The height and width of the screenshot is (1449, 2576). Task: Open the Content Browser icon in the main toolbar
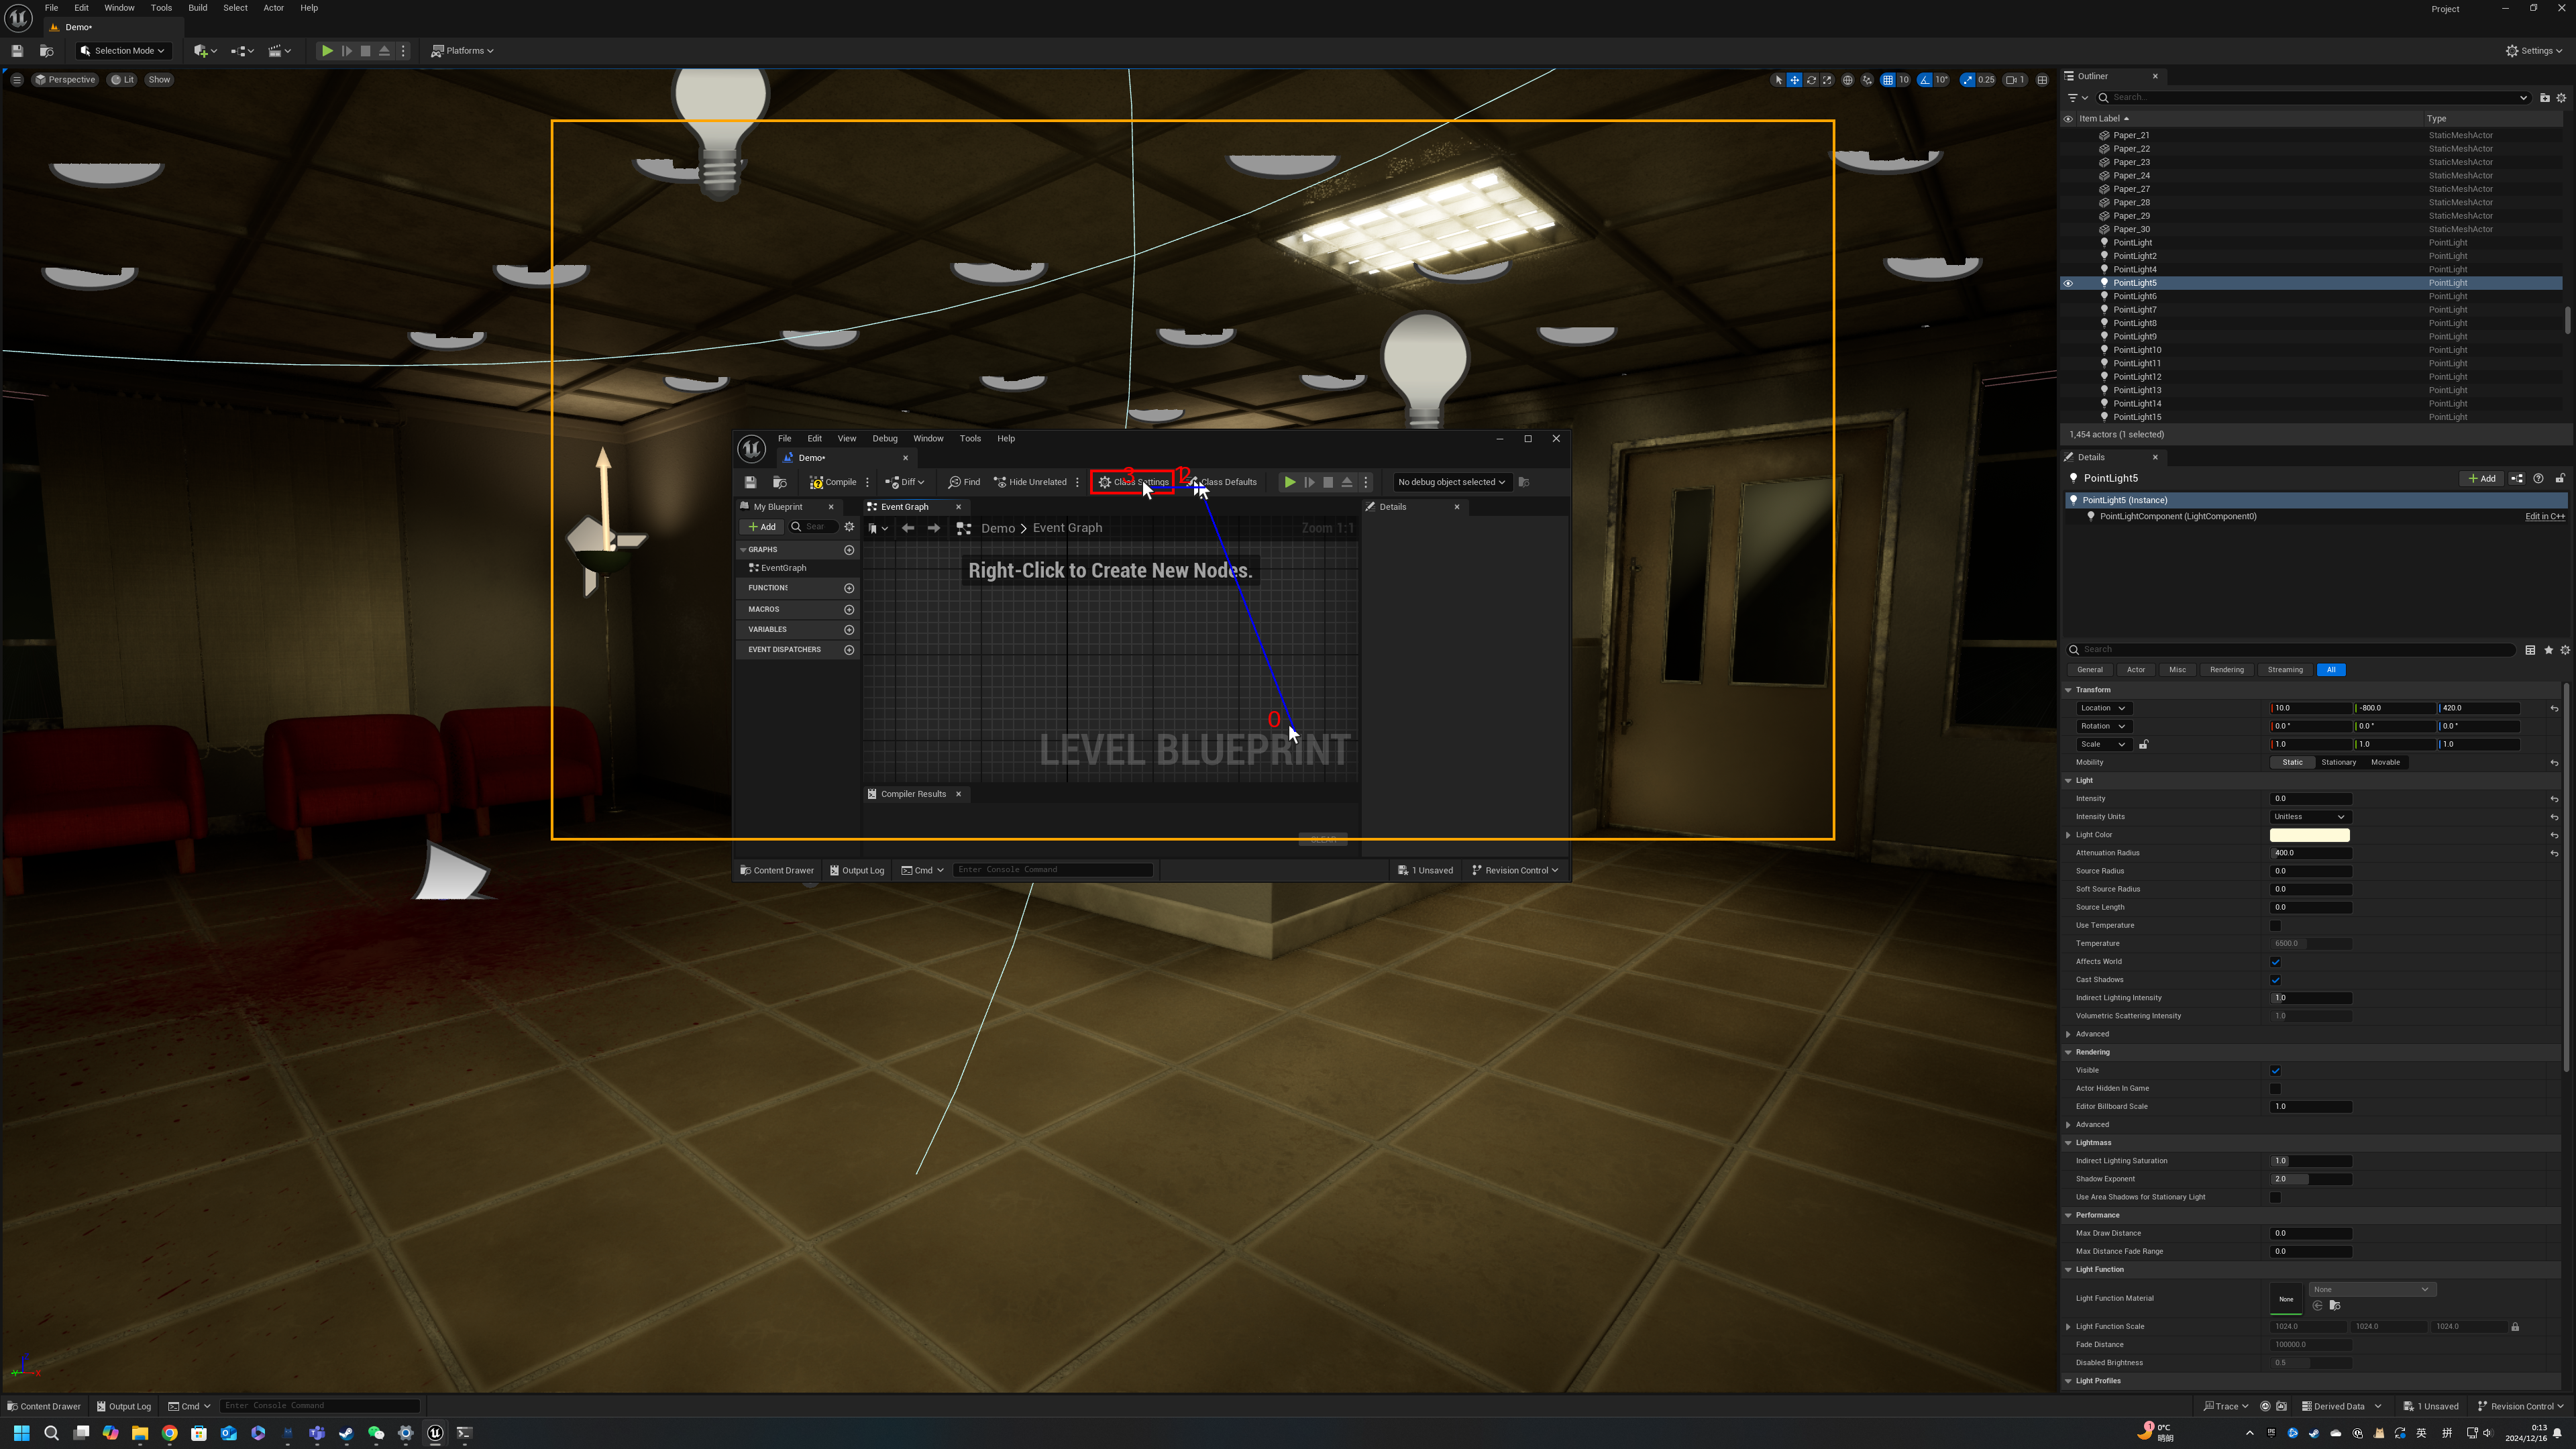(x=46, y=51)
